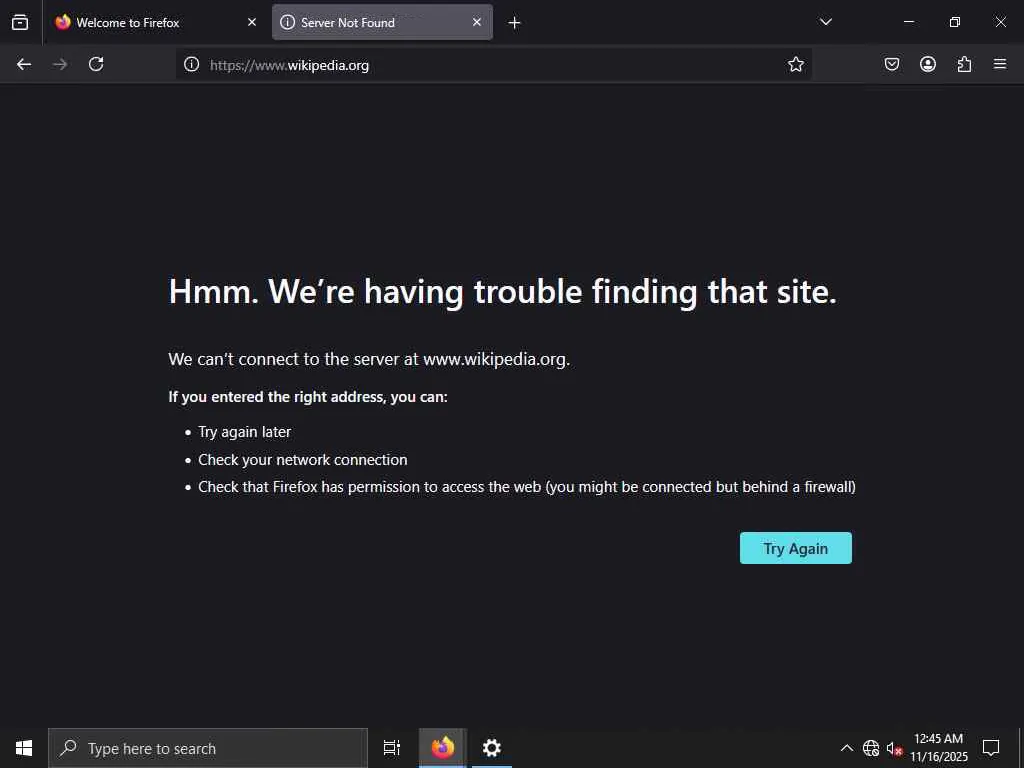Viewport: 1024px width, 768px height.
Task: Click the wikipedia.org URL address field
Action: coord(493,65)
